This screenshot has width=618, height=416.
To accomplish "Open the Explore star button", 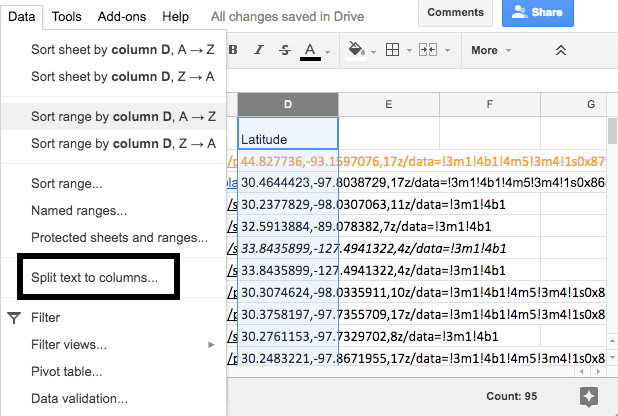I will click(x=589, y=396).
